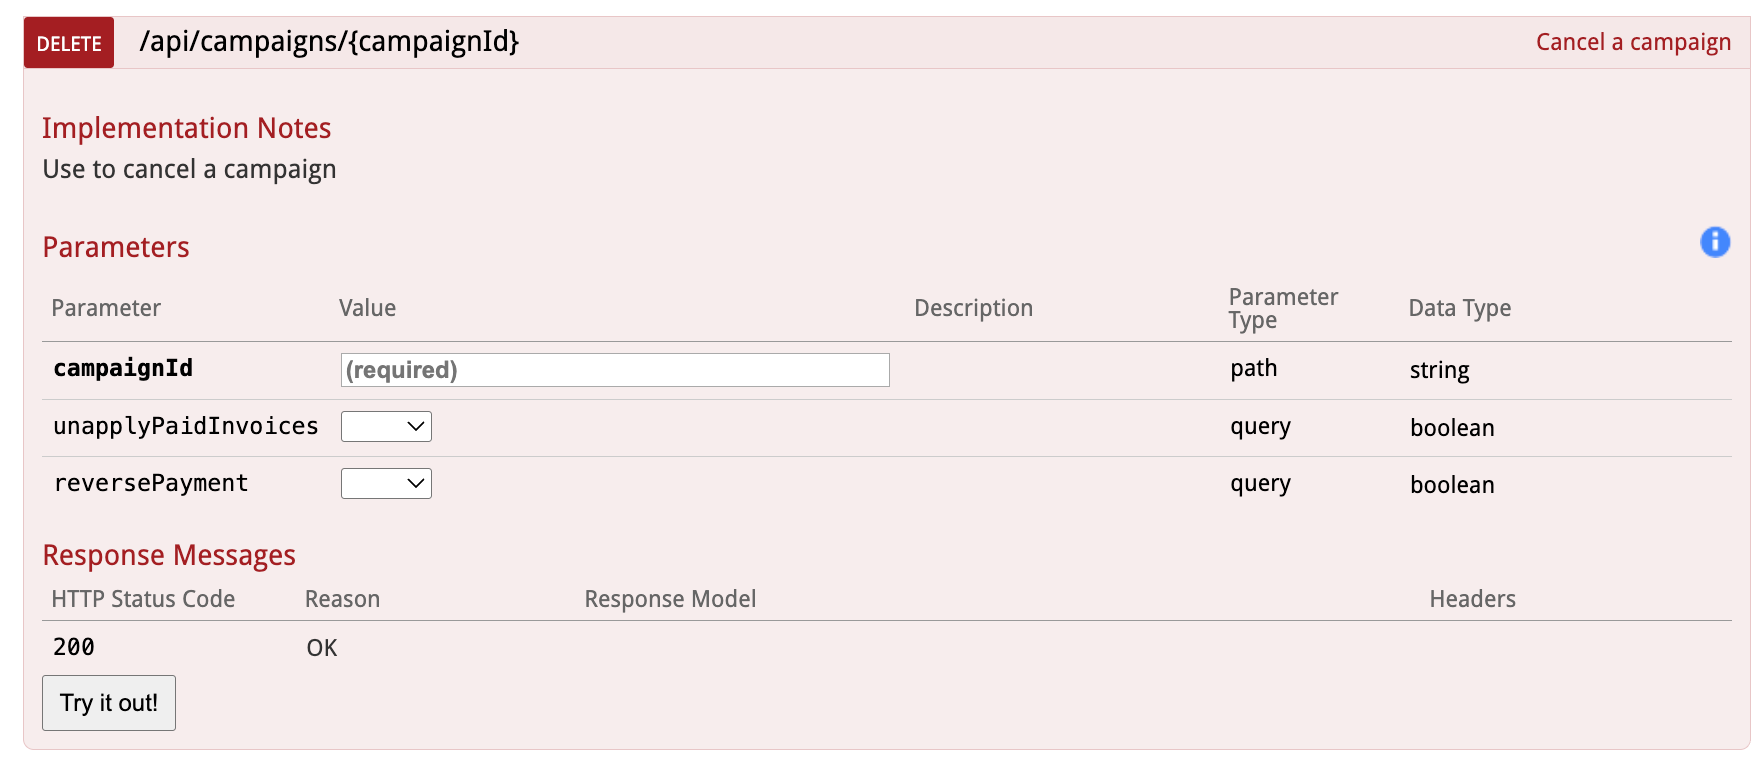This screenshot has width=1758, height=770.
Task: Click the /api/campaigns/{campaignId} endpoint path
Action: [329, 42]
